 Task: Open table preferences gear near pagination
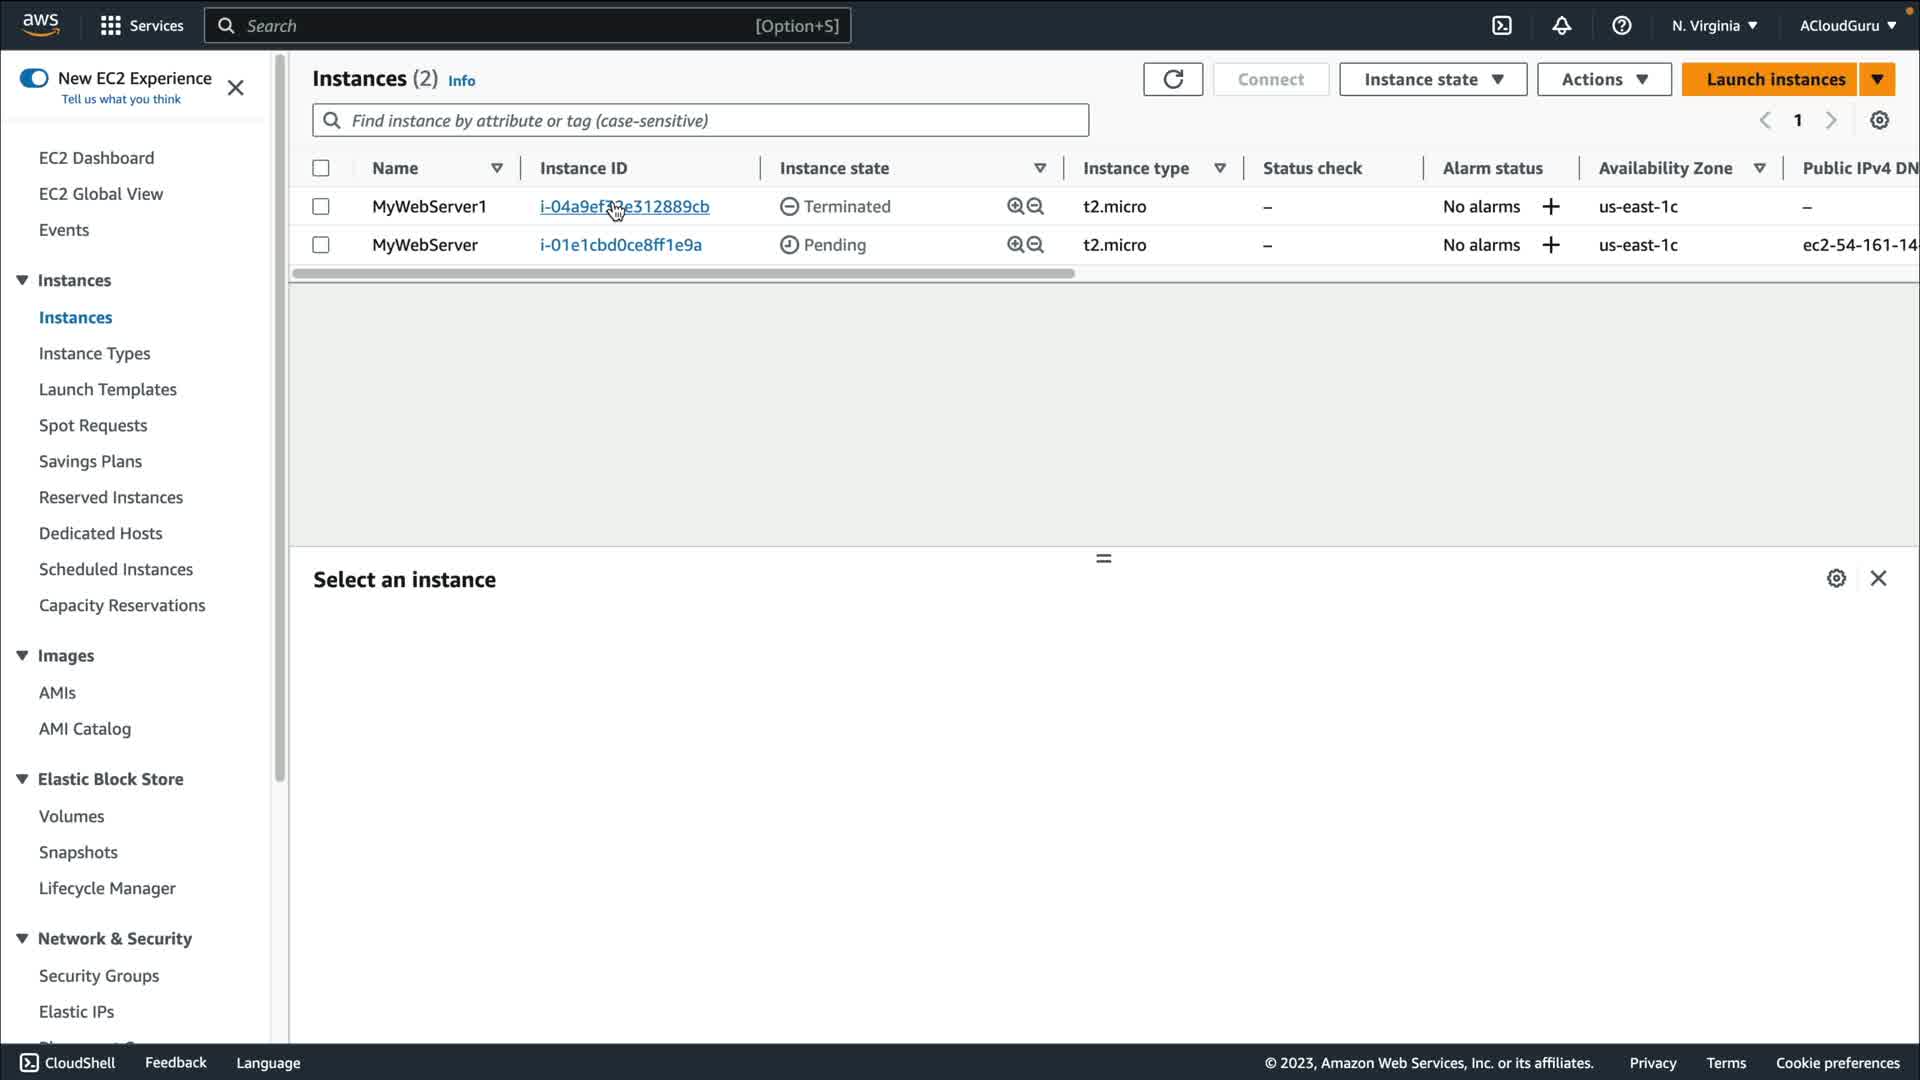pyautogui.click(x=1879, y=120)
